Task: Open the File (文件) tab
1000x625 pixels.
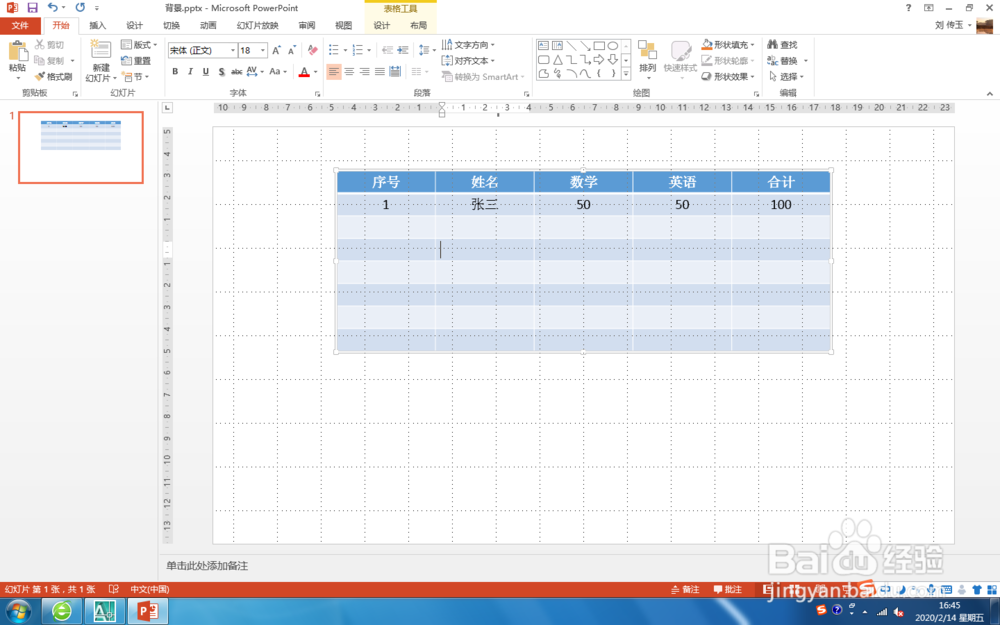Action: point(20,26)
